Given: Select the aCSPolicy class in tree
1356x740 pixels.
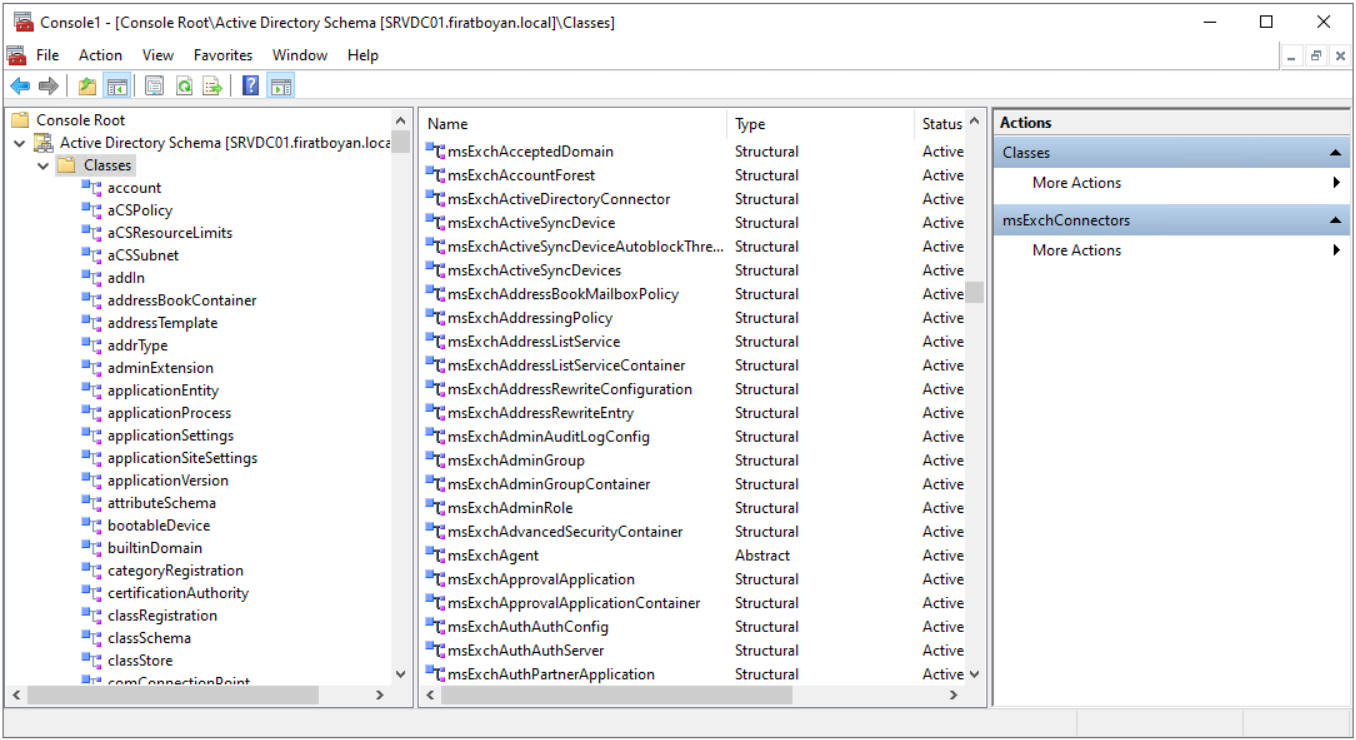Looking at the screenshot, I should tap(140, 210).
